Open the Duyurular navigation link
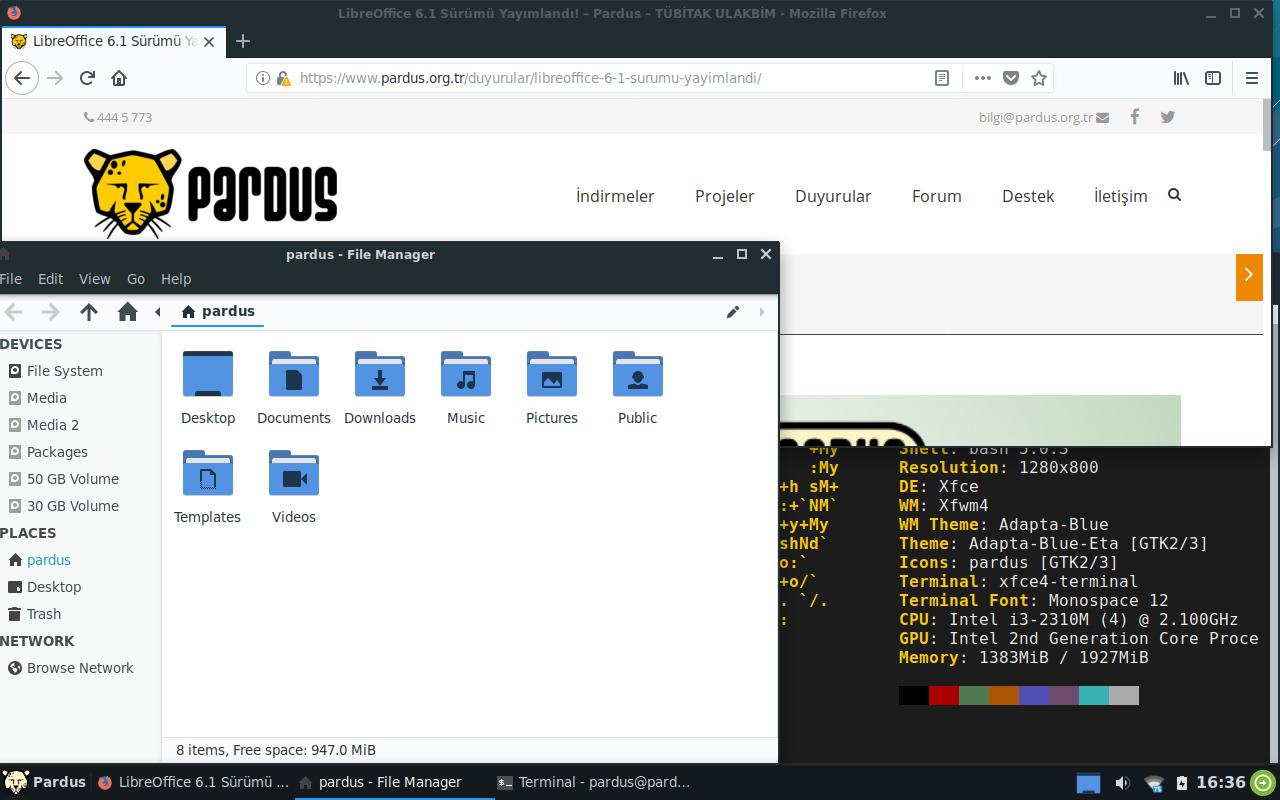1280x800 pixels. click(x=833, y=196)
